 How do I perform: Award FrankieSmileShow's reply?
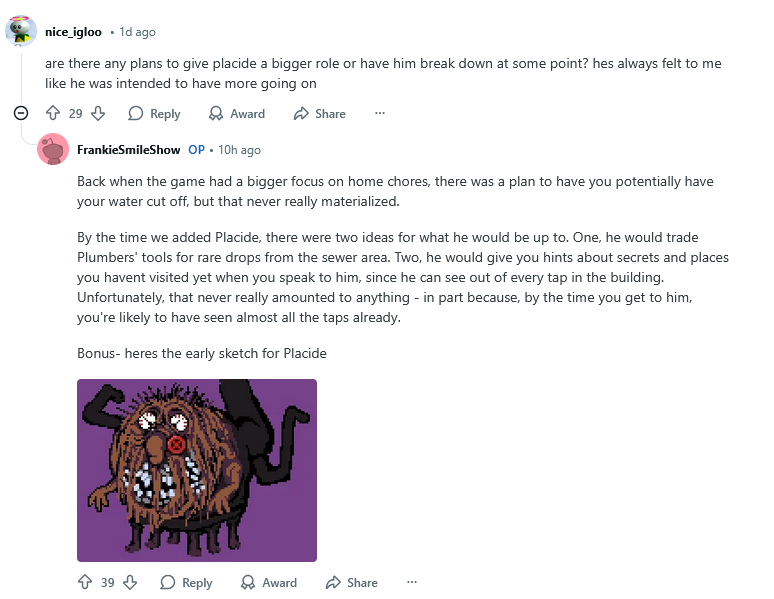click(x=268, y=582)
